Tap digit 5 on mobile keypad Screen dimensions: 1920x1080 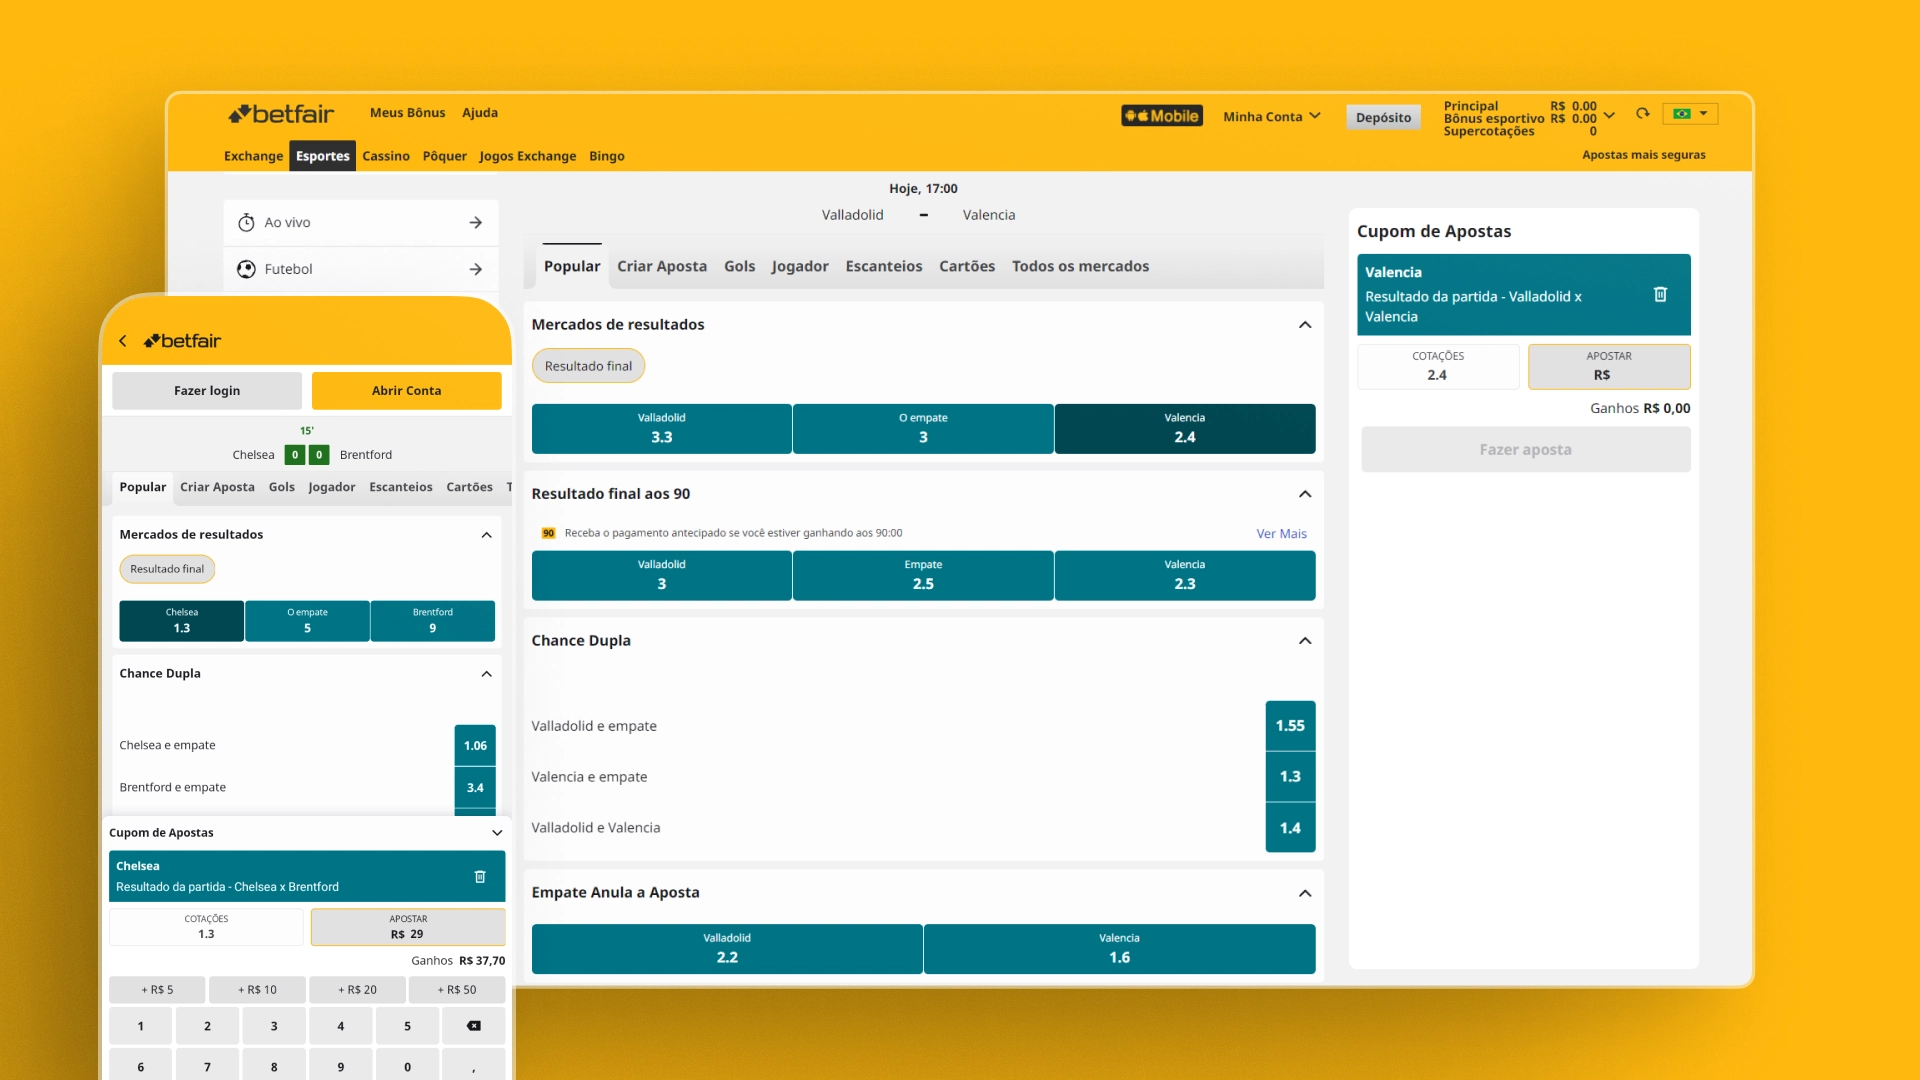click(407, 1026)
